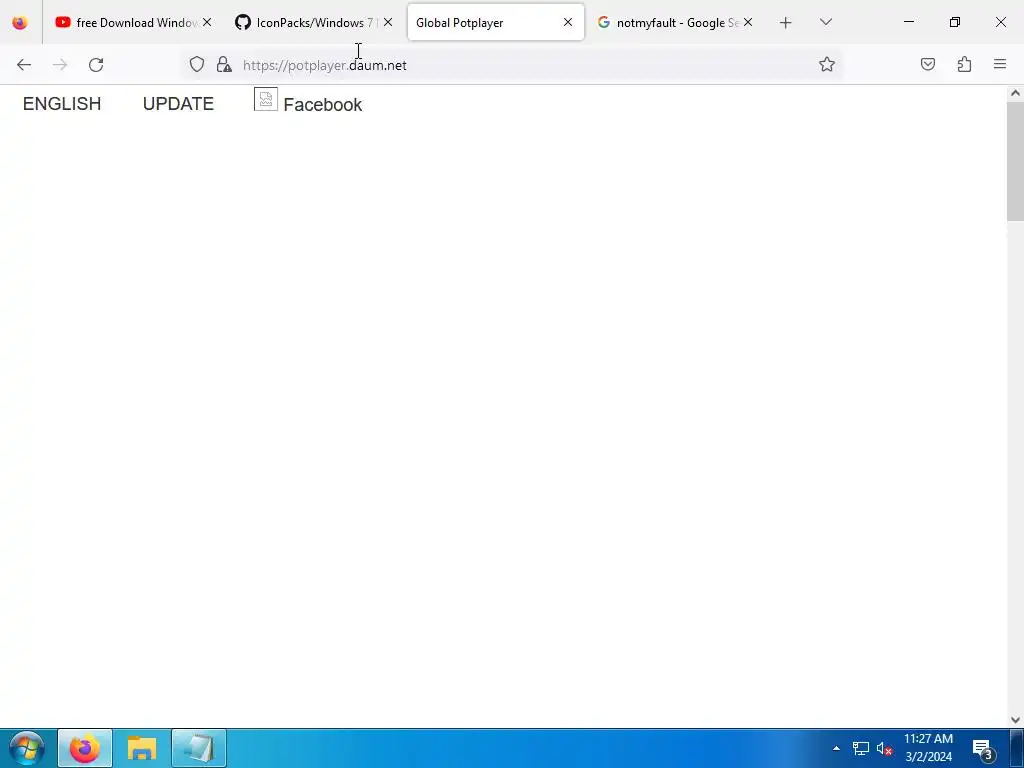Close the notmyfault Google tab
Viewport: 1024px width, 768px height.
tap(748, 23)
